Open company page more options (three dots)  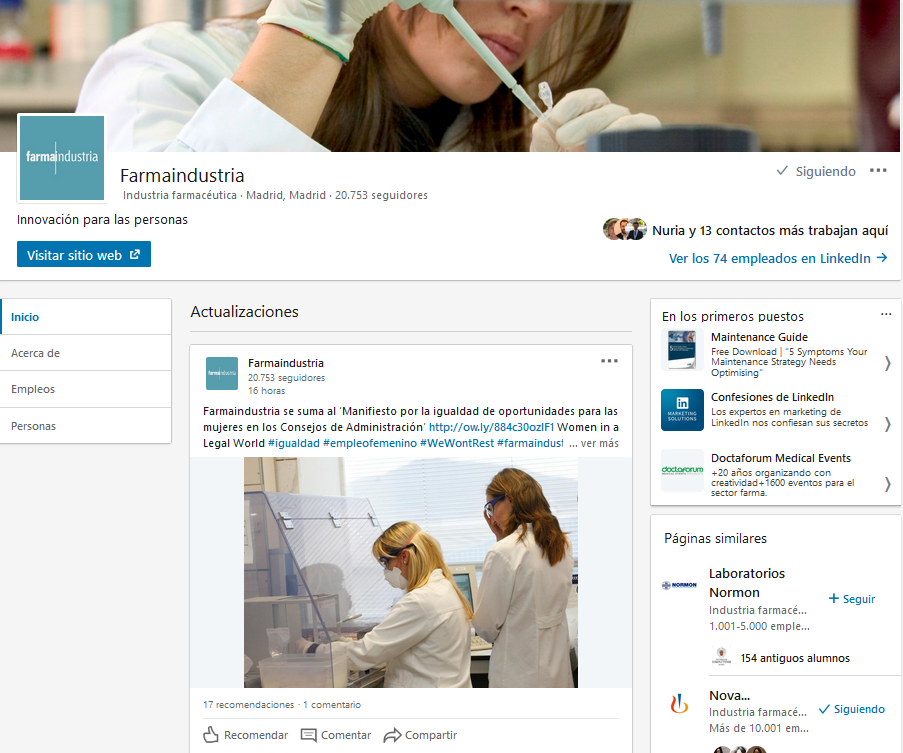tap(878, 170)
